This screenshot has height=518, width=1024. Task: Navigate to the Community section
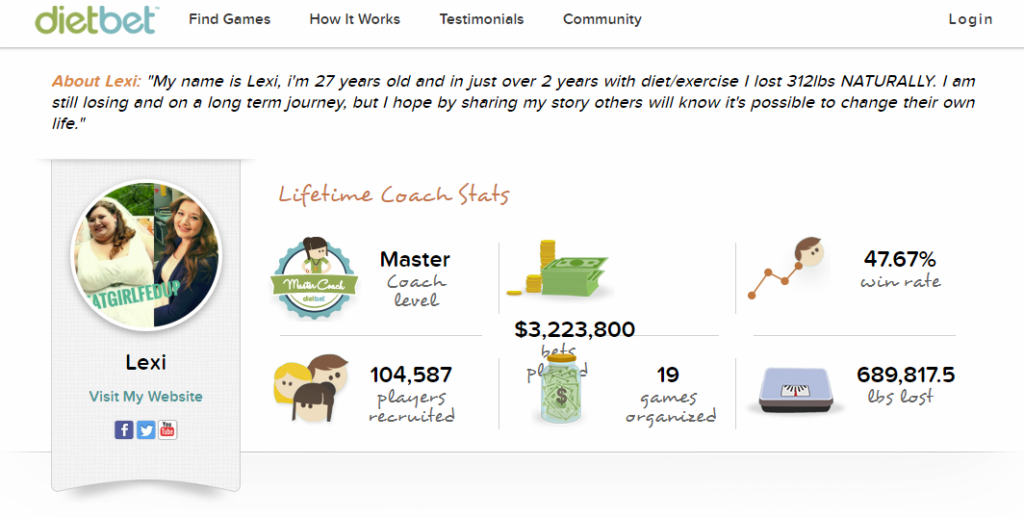coord(602,19)
